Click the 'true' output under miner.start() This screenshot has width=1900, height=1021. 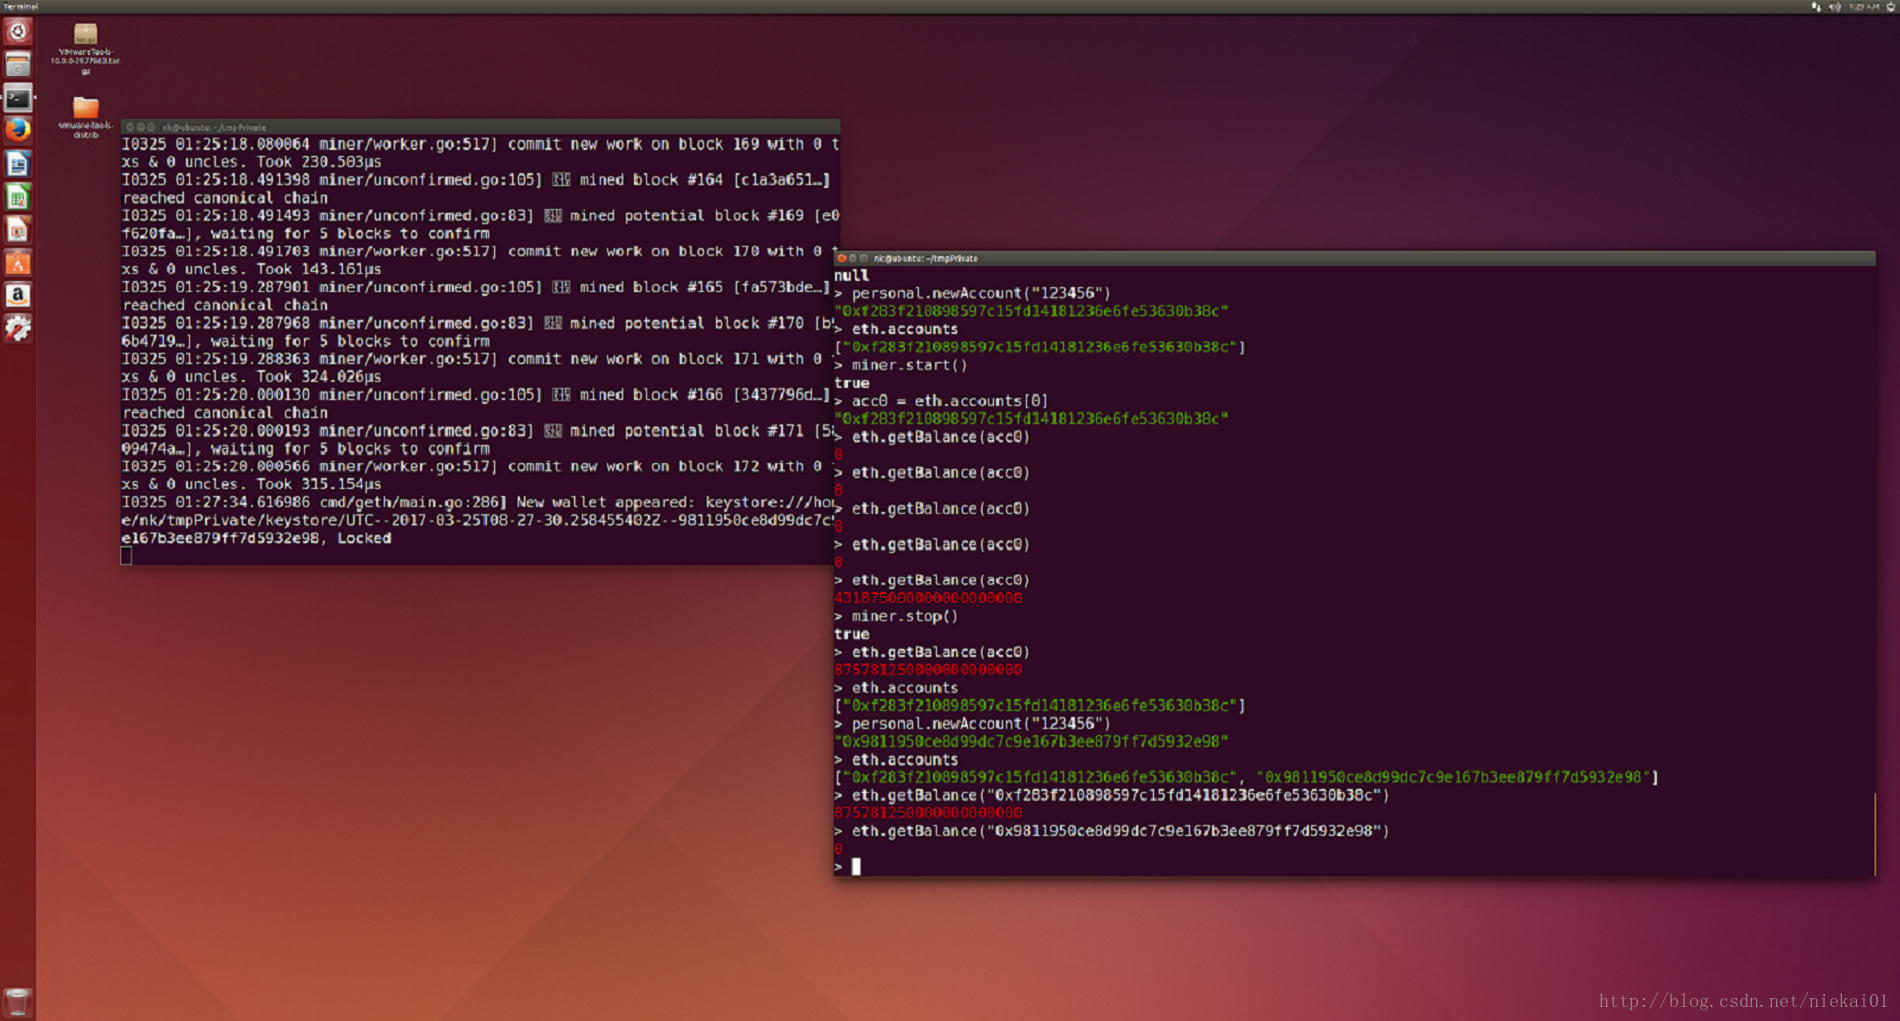coord(851,383)
